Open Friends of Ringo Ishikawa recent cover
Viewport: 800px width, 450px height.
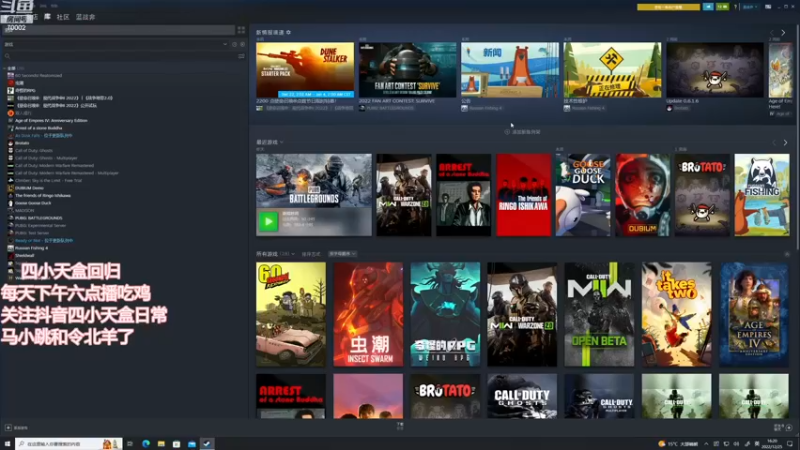point(523,195)
